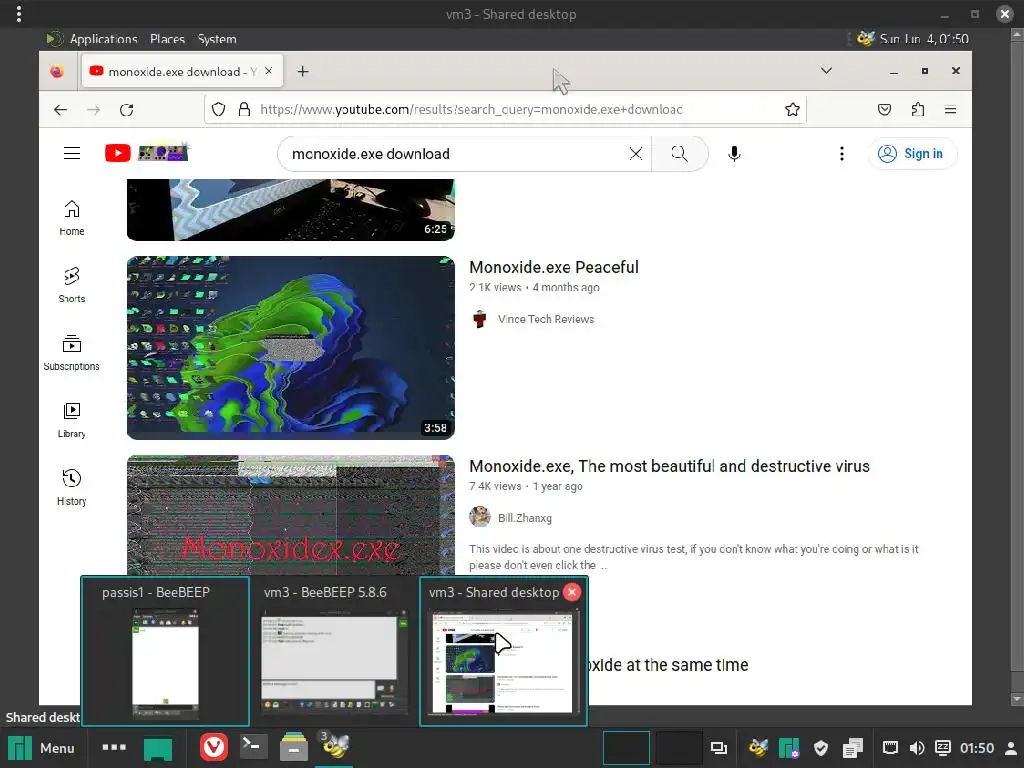Image resolution: width=1024 pixels, height=768 pixels.
Task: Expand the list all tabs chevron
Action: (x=826, y=71)
